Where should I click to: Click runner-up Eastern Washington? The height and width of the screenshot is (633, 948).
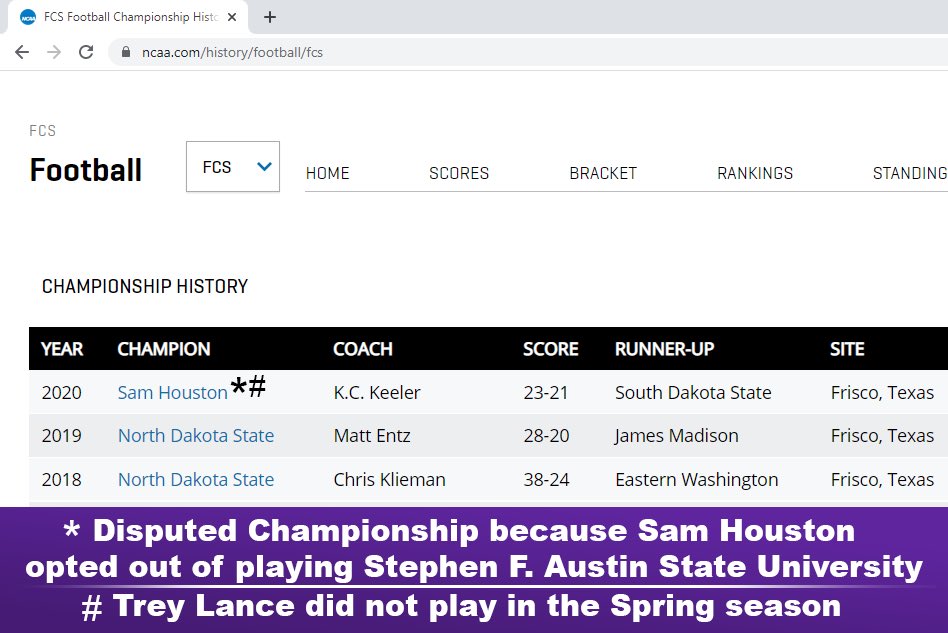click(x=696, y=479)
